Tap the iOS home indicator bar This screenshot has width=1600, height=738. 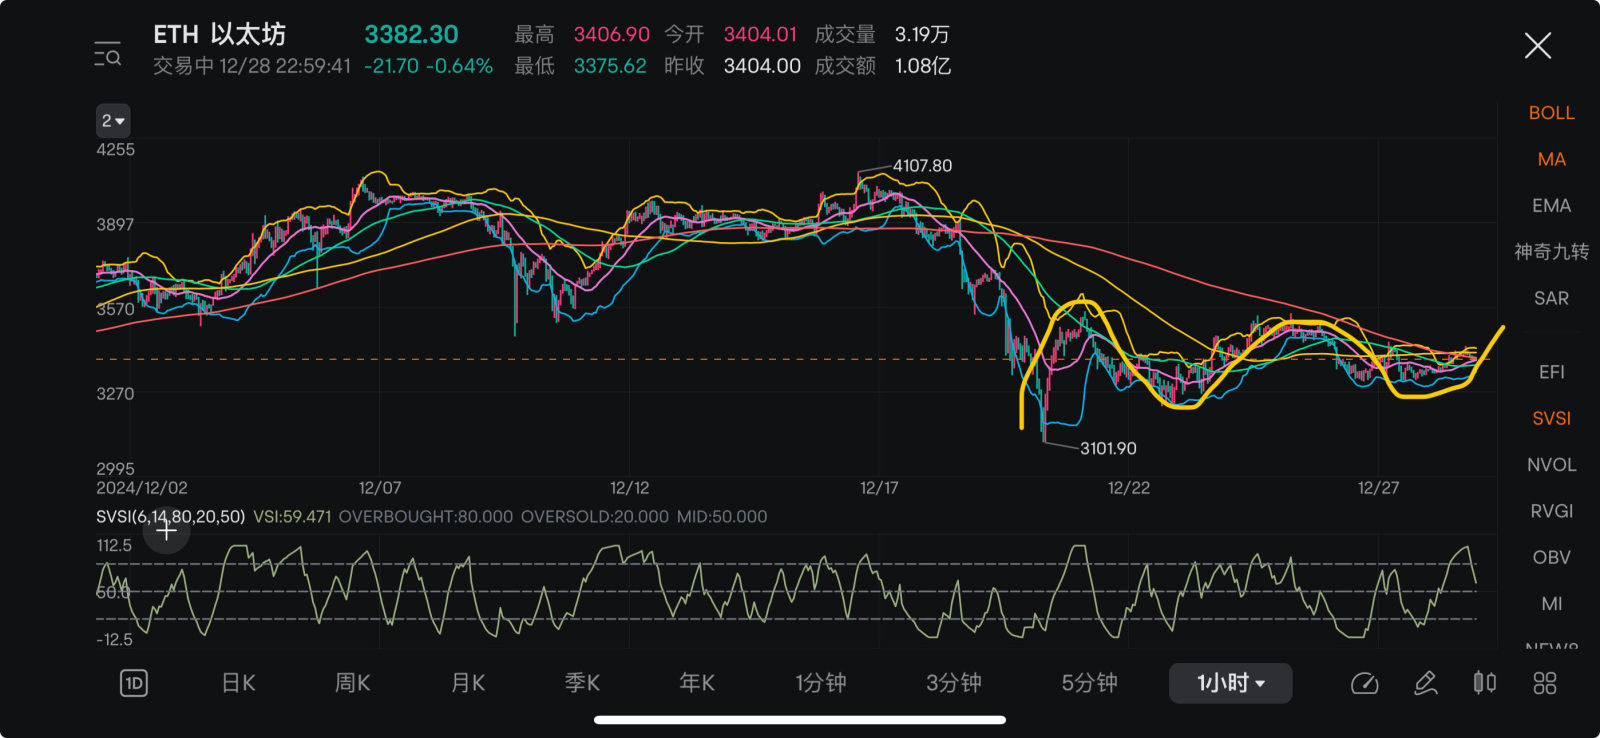[800, 719]
